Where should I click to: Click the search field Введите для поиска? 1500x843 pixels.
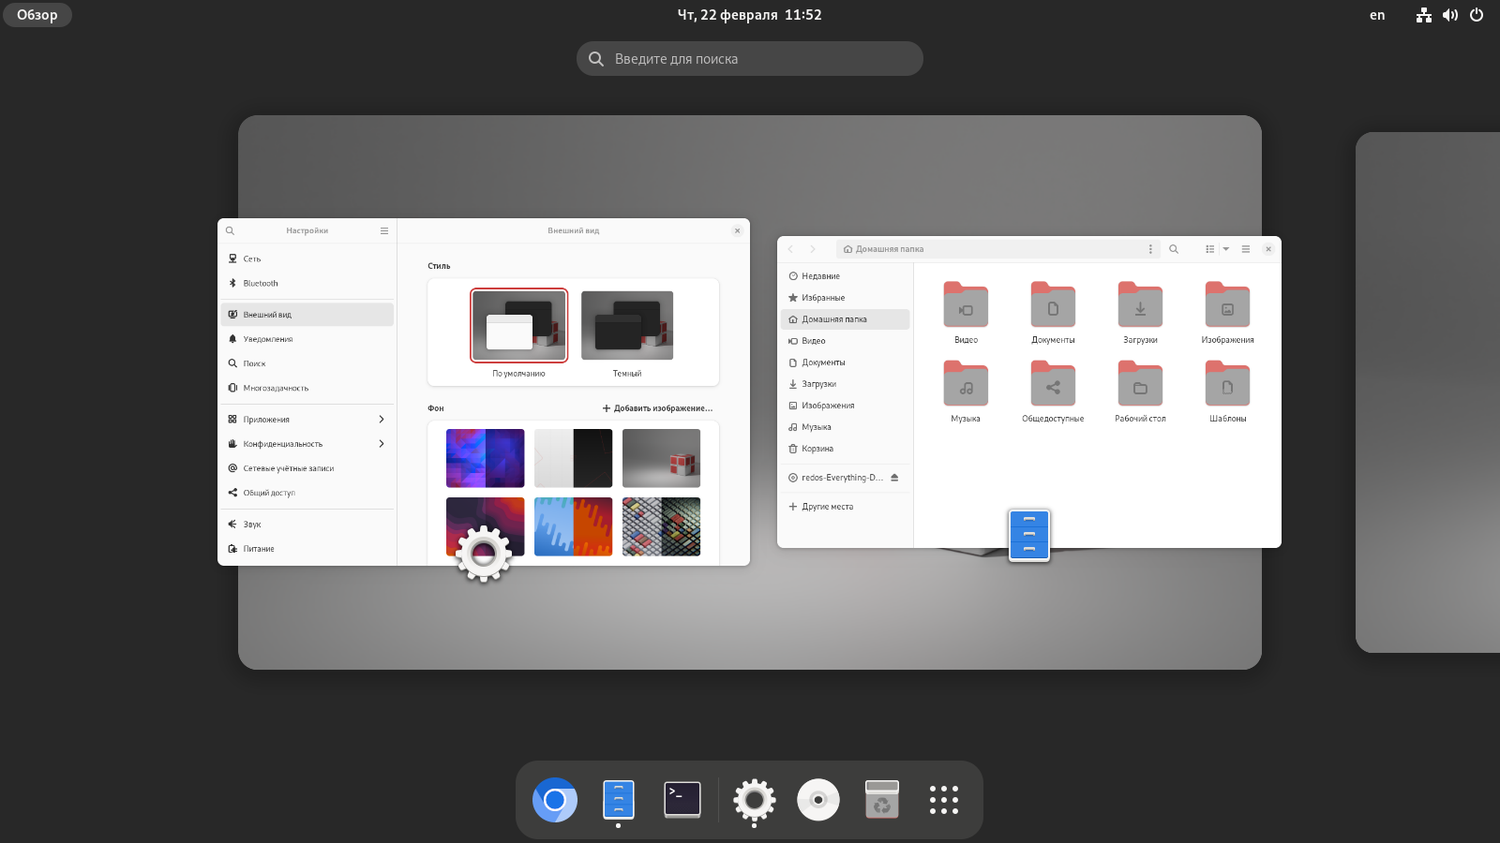pos(750,59)
